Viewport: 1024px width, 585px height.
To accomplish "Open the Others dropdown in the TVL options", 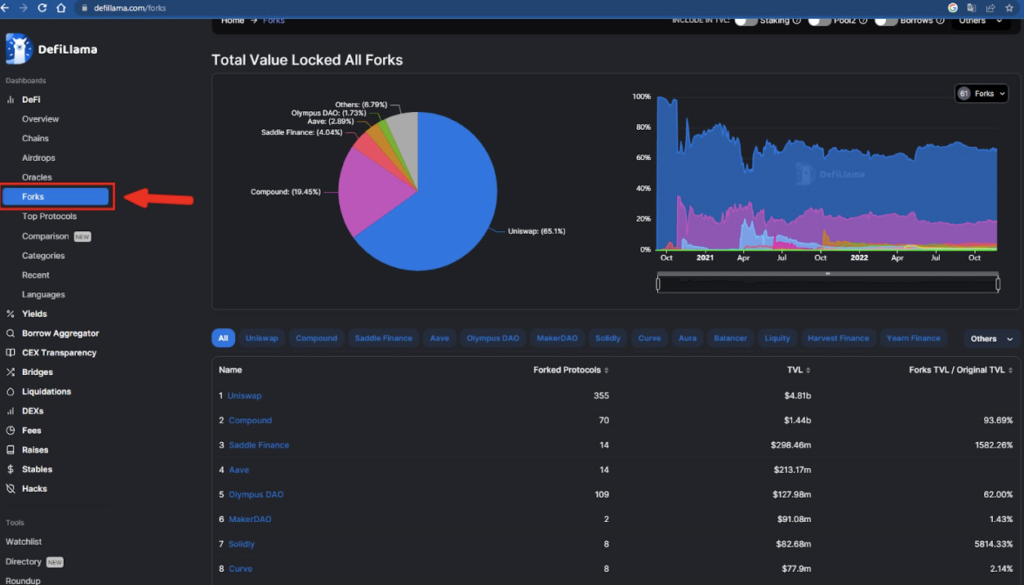I will point(980,21).
